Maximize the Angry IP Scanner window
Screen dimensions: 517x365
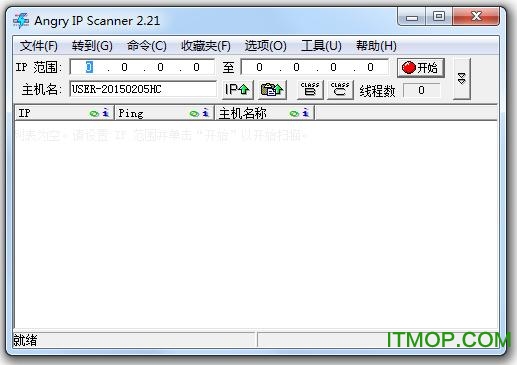[439, 17]
